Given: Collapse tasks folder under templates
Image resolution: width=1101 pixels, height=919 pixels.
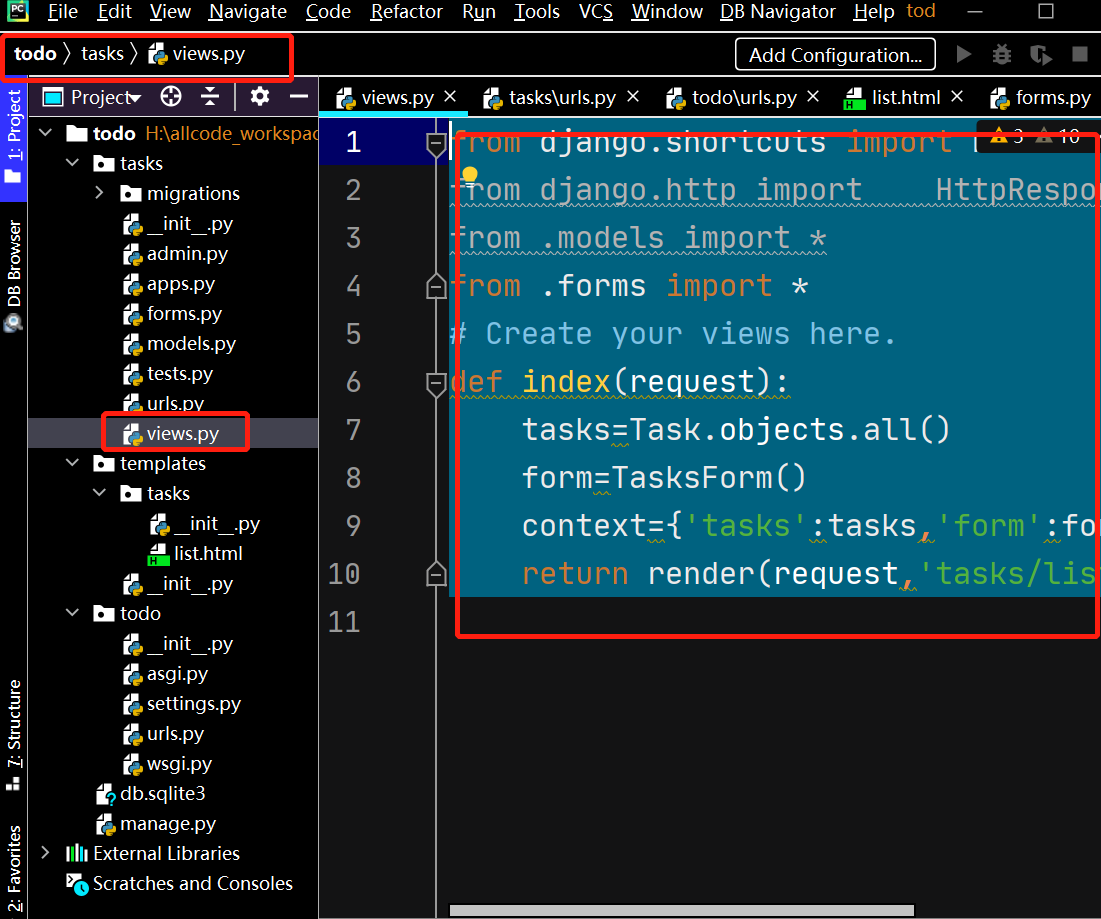Looking at the screenshot, I should [99, 493].
